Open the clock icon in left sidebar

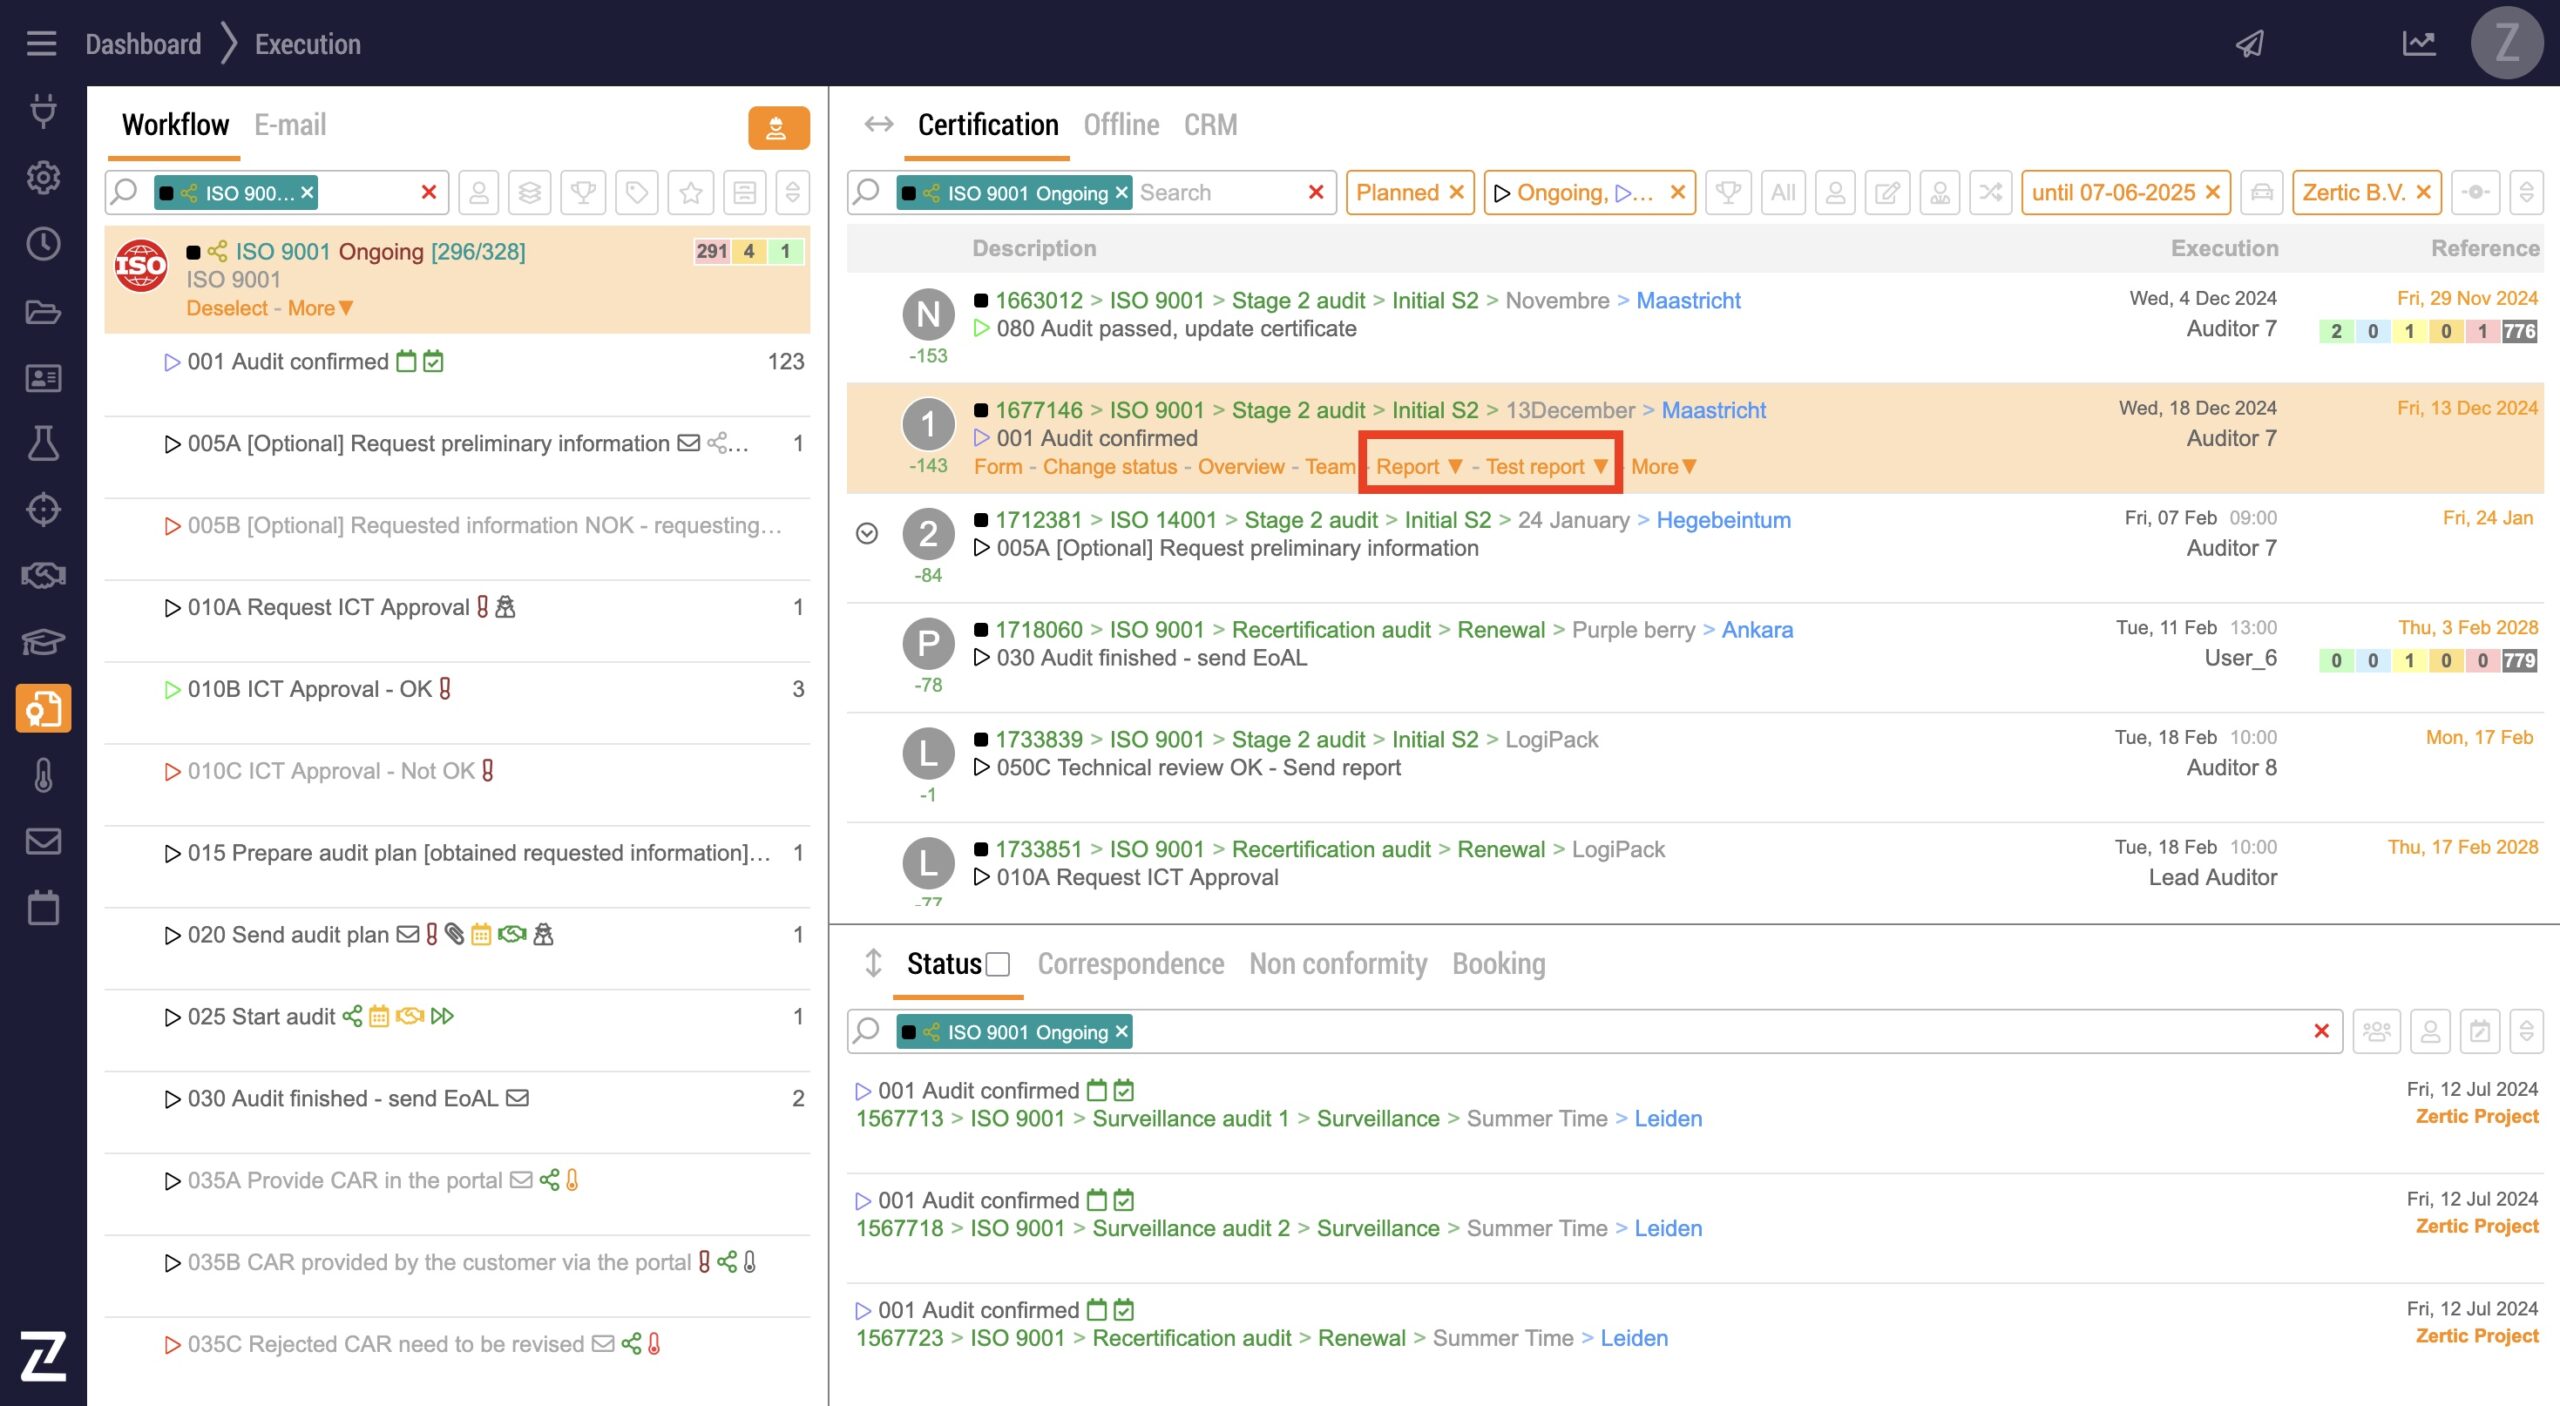coord(43,244)
